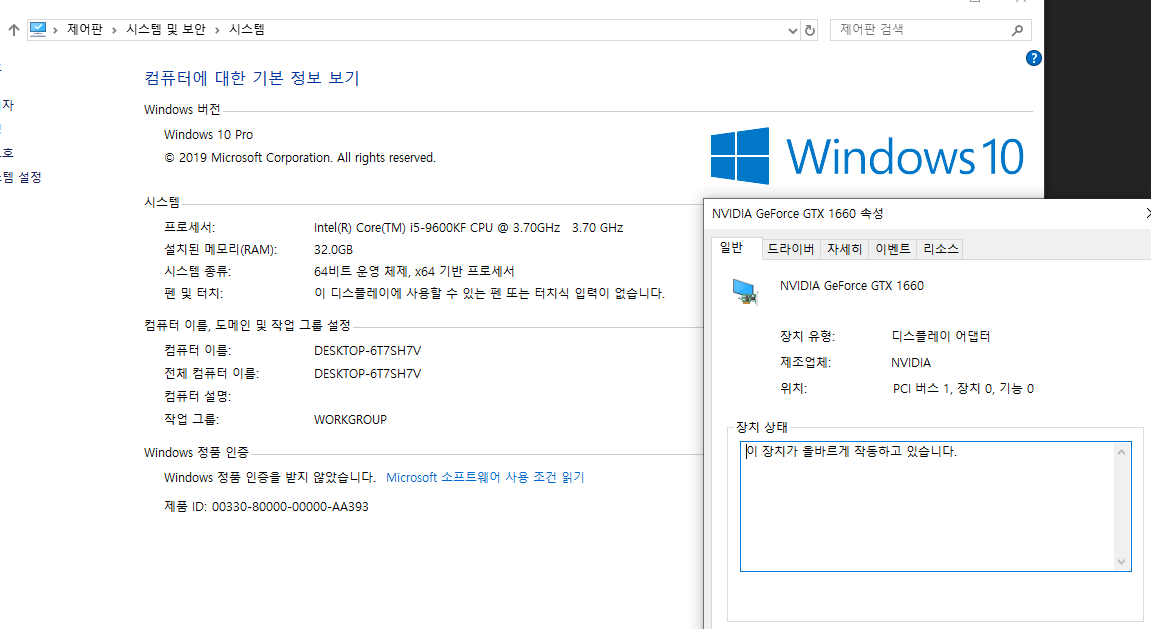Click the device name beside the adapter icon

pos(852,286)
